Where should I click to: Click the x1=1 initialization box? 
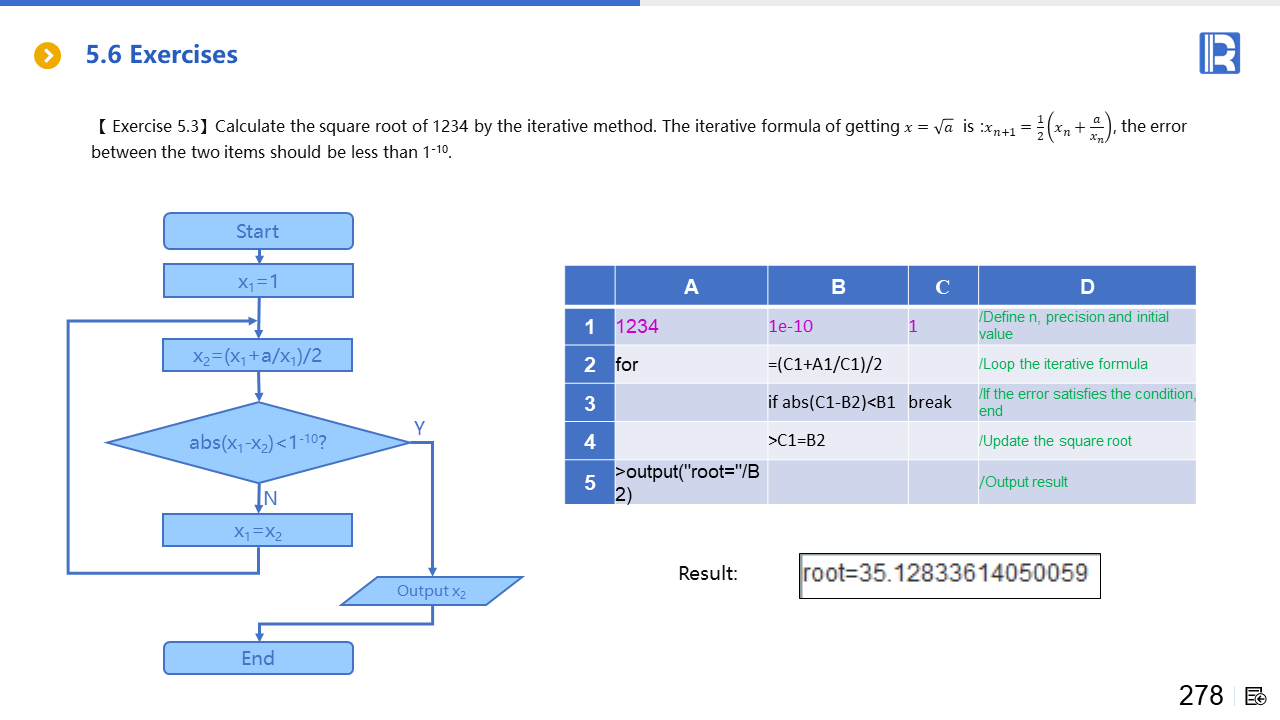point(258,281)
